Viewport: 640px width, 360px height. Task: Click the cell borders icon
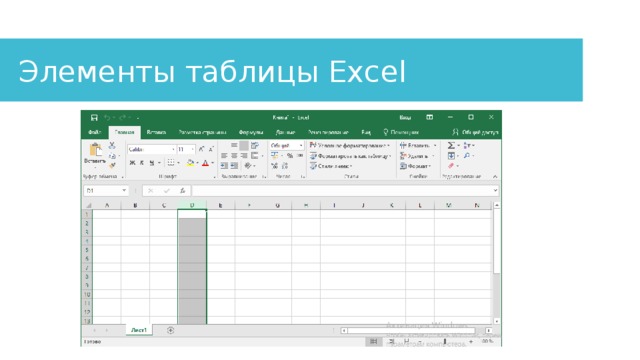coord(171,163)
